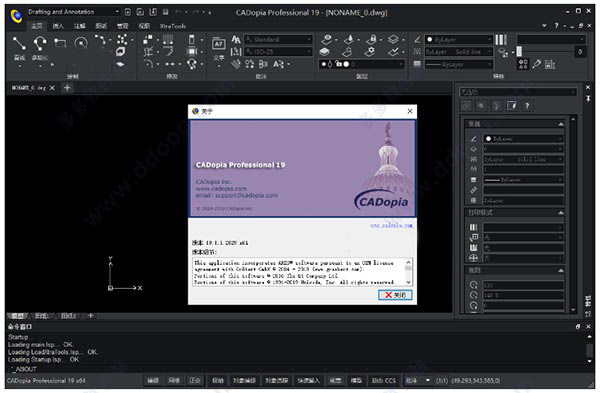Toggle entity snap (ESnap) in status bar
Image resolution: width=600 pixels, height=393 pixels.
(x=244, y=380)
